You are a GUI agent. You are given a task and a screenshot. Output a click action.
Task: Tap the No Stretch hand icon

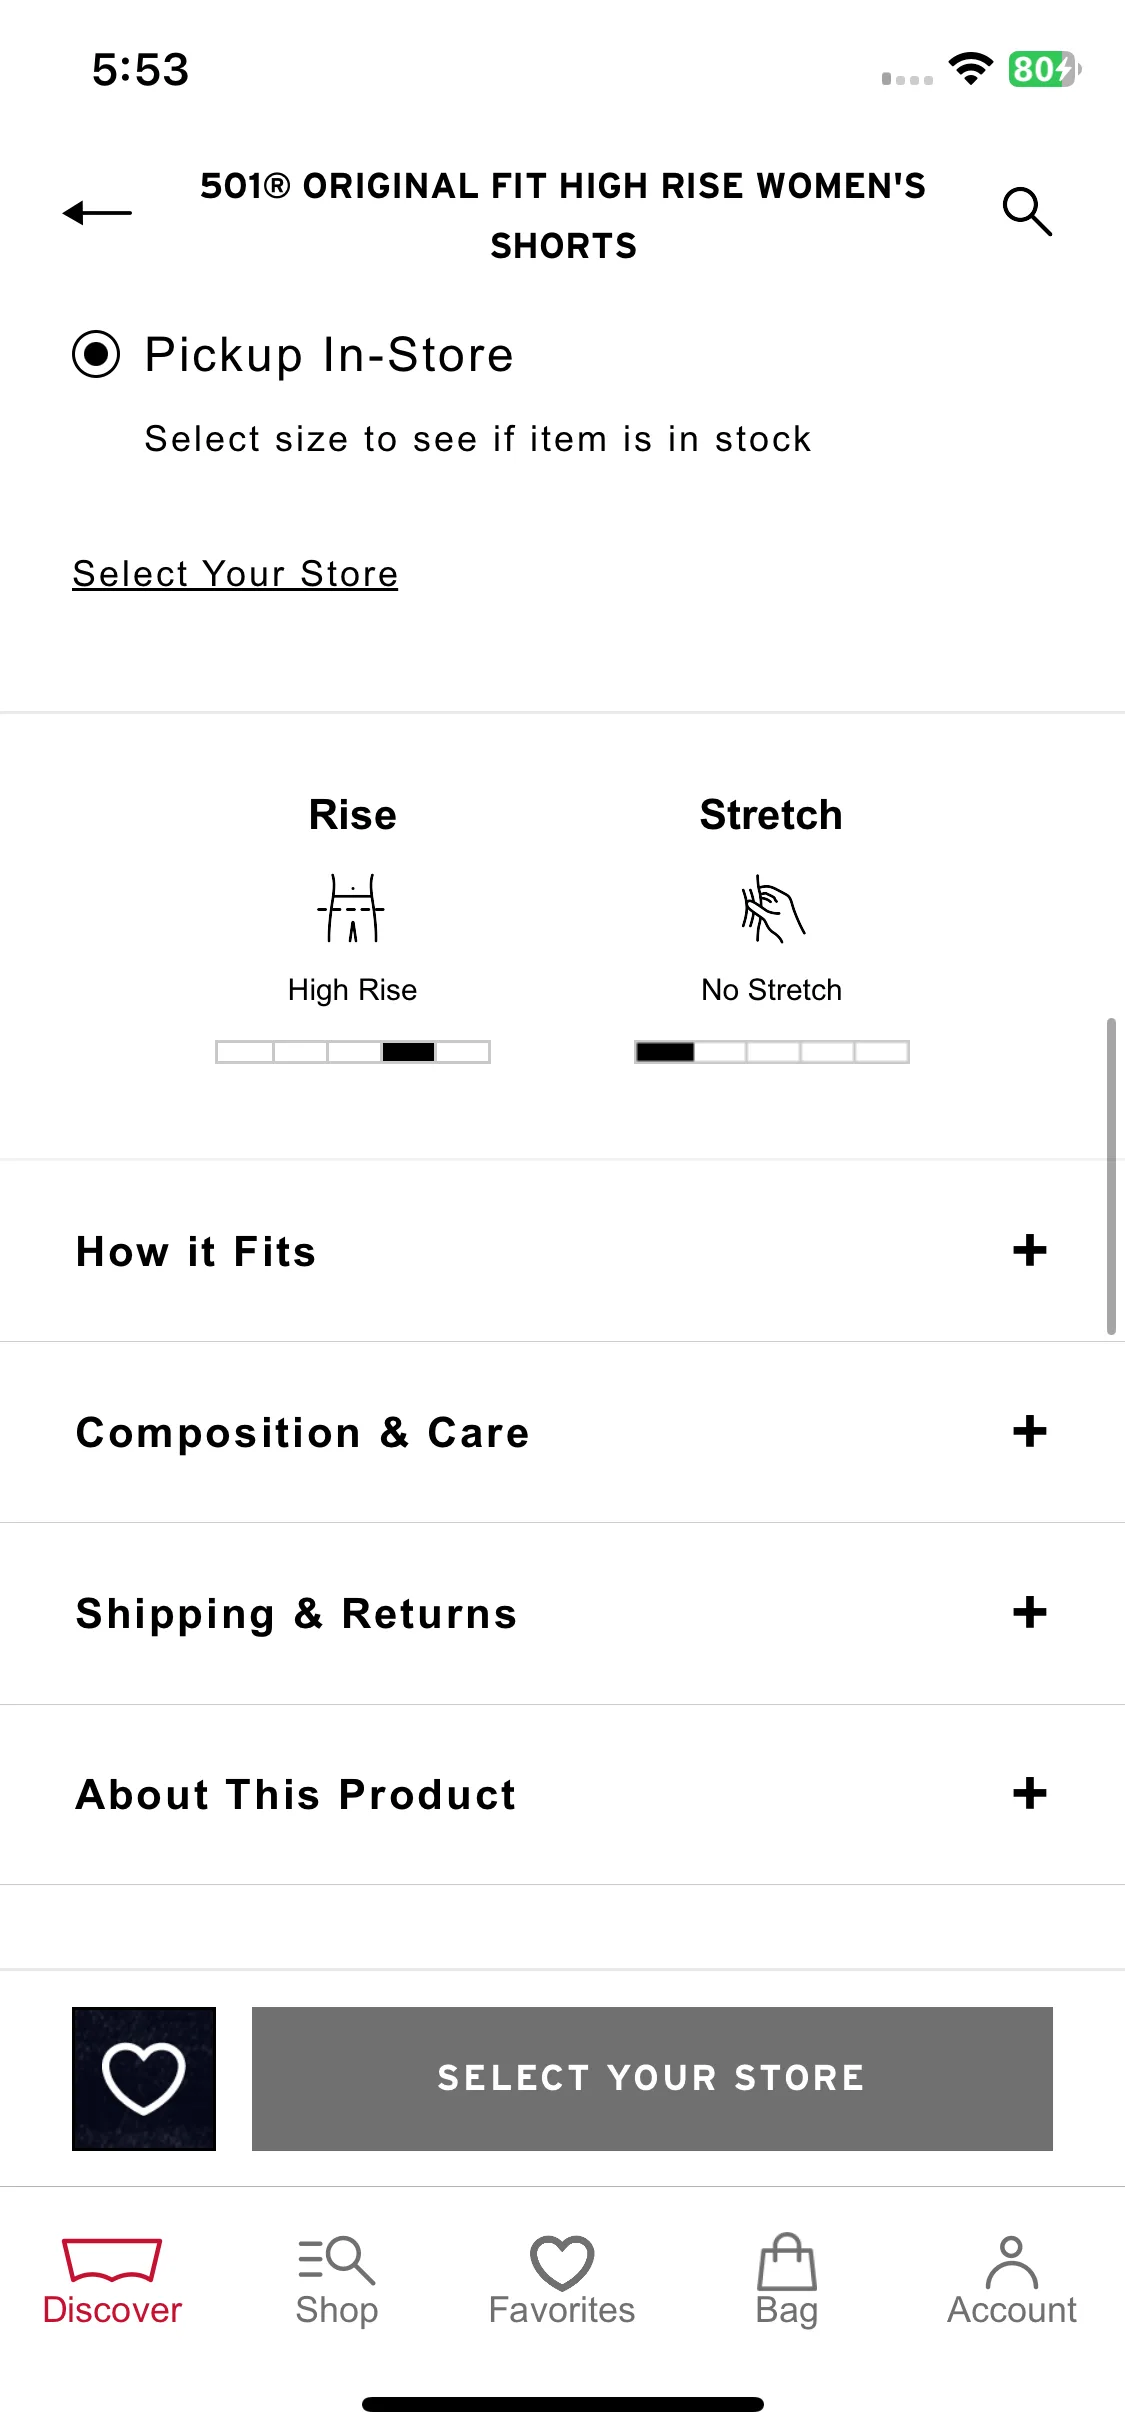(772, 908)
